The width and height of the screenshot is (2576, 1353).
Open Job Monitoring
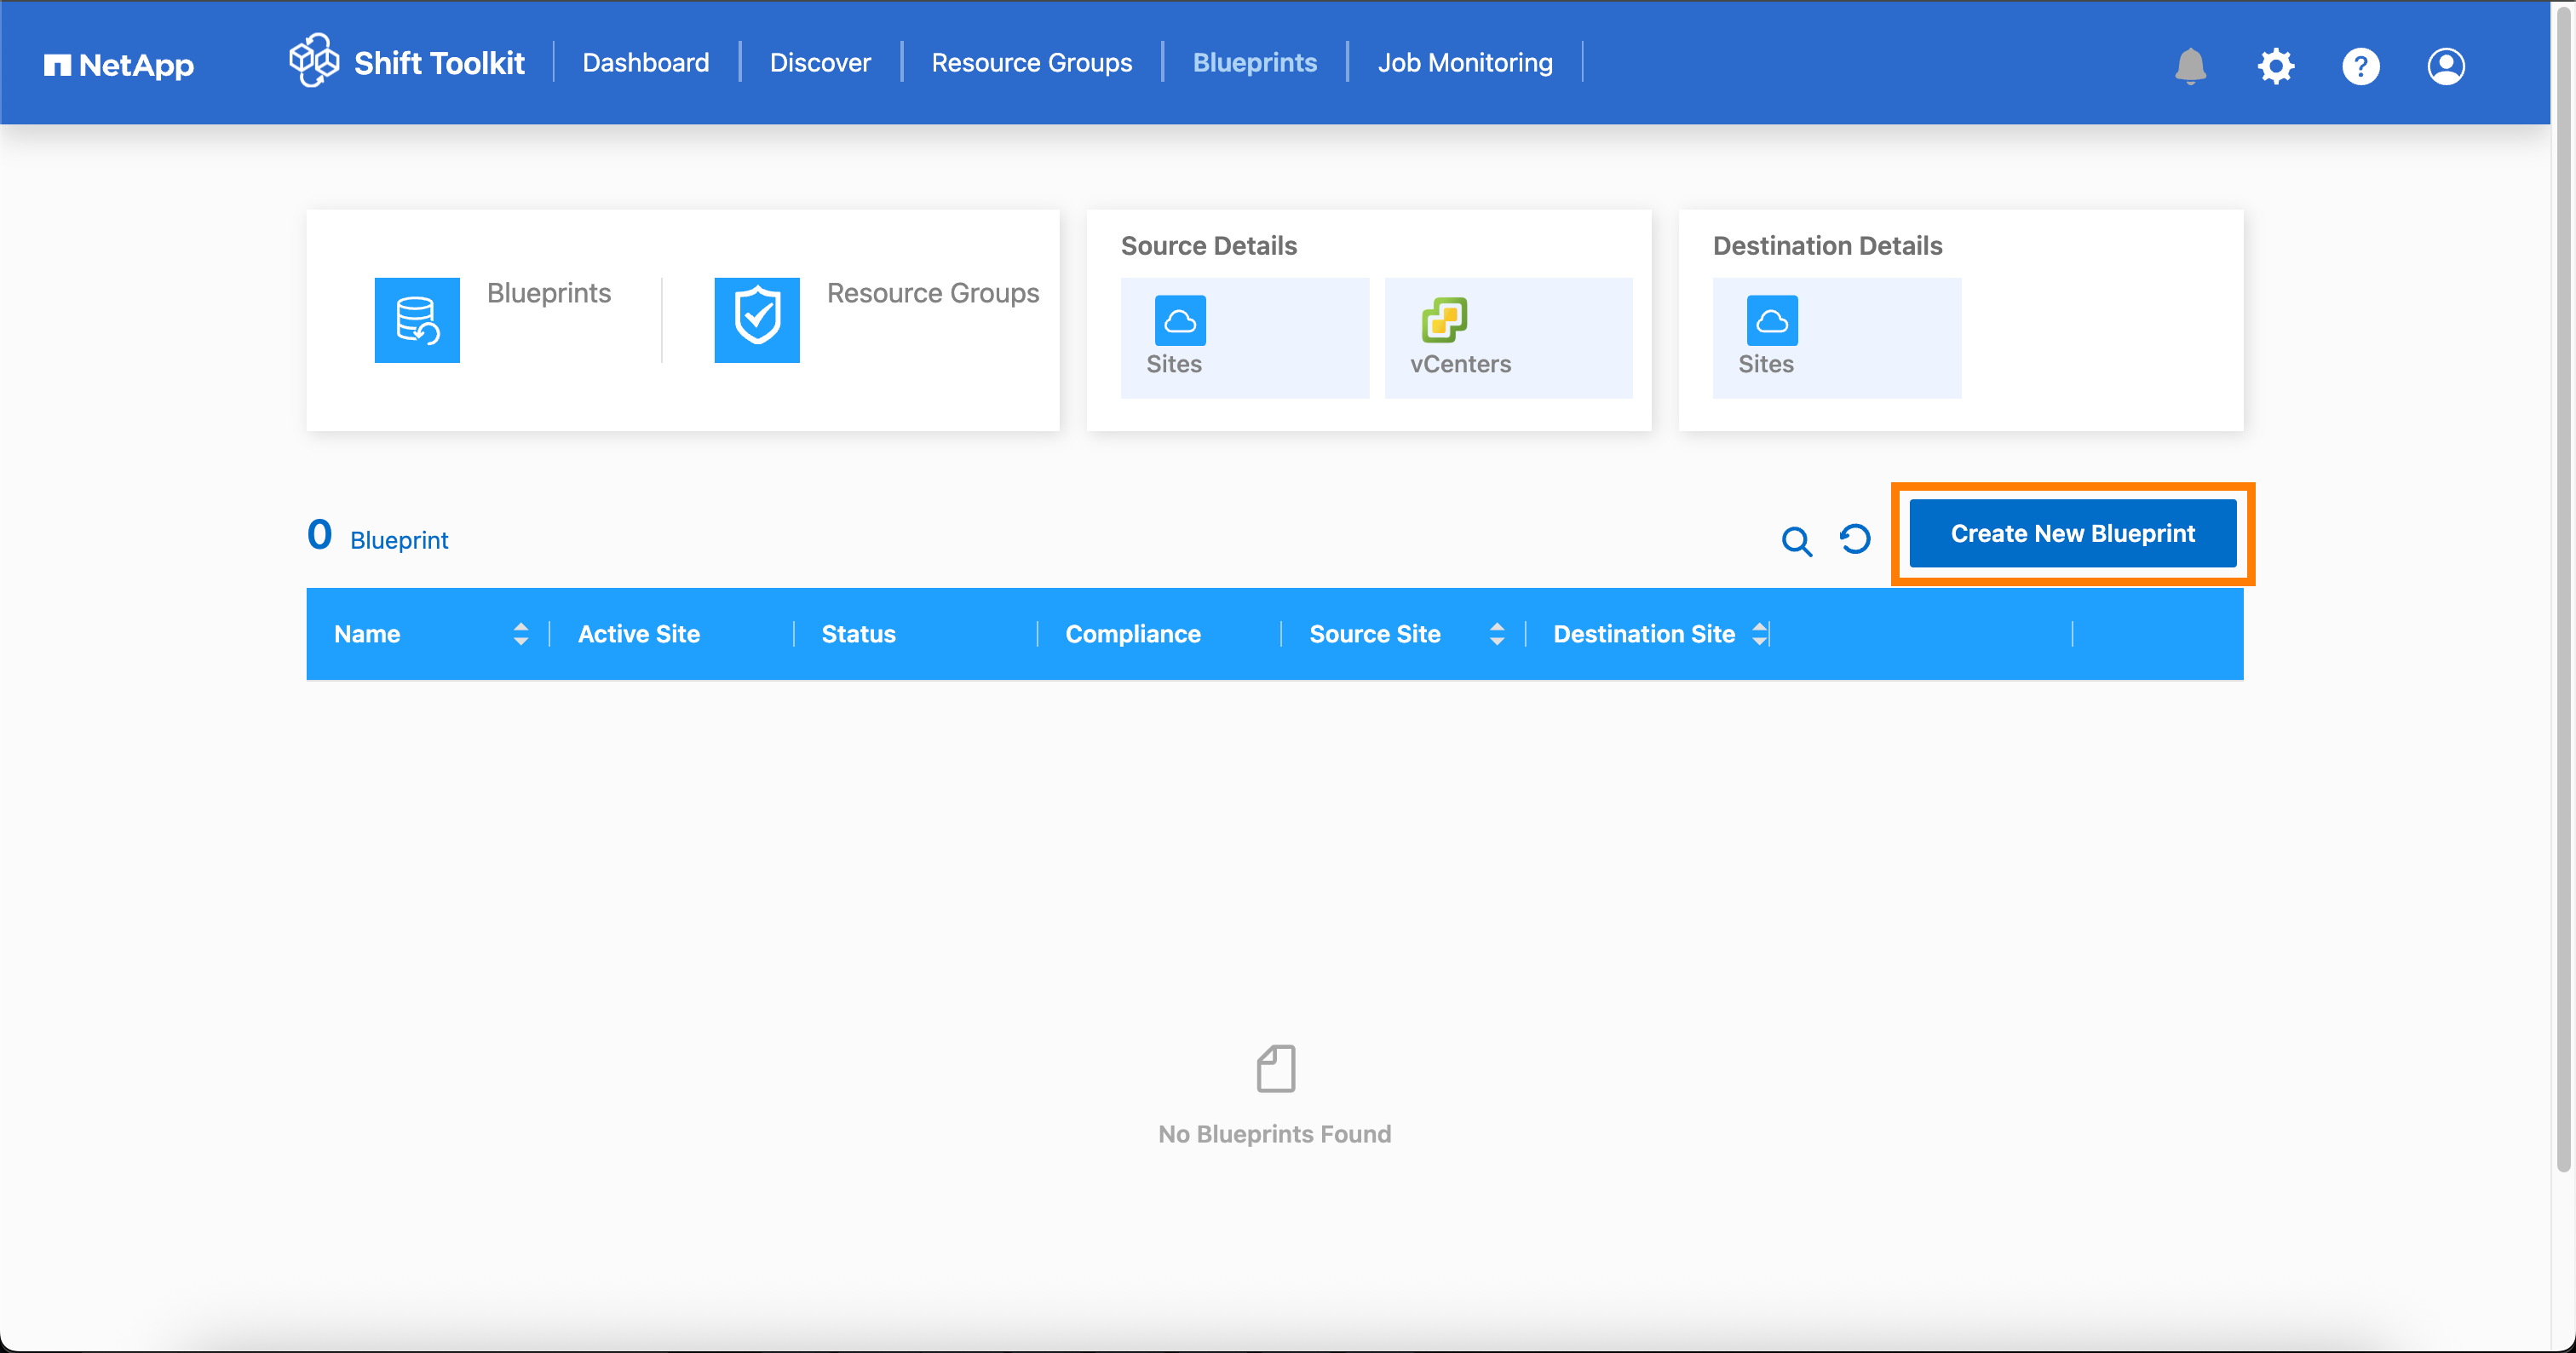(1465, 63)
